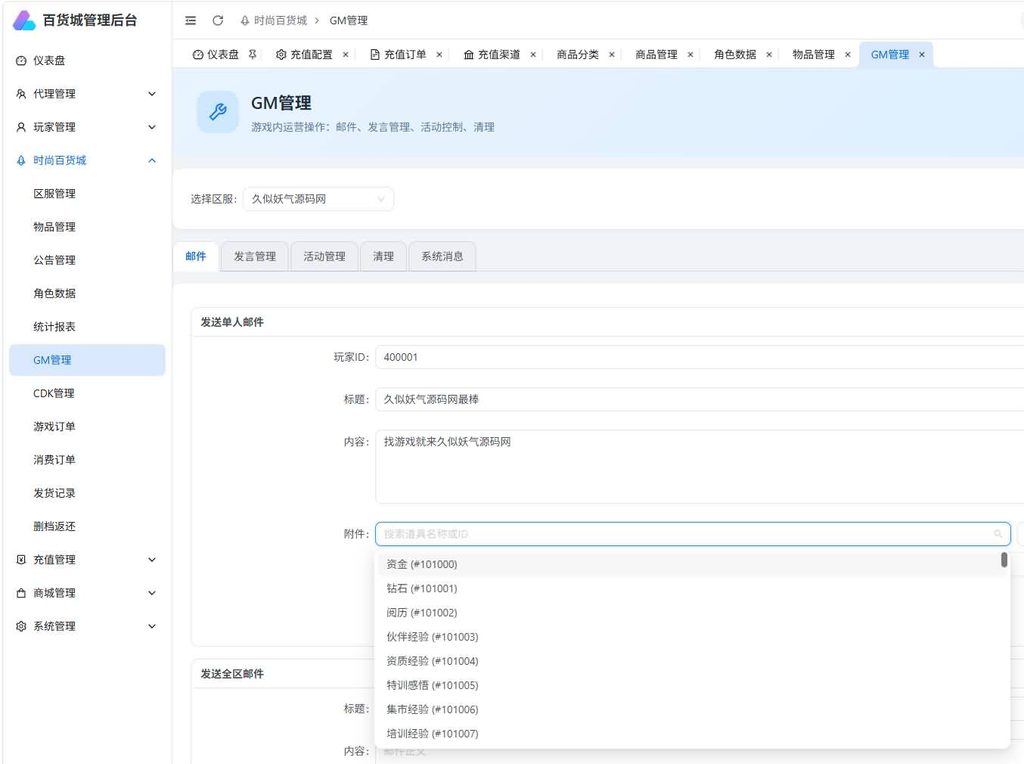Expand the 玩家管理 menu chevron
The image size is (1024, 764).
coord(152,127)
